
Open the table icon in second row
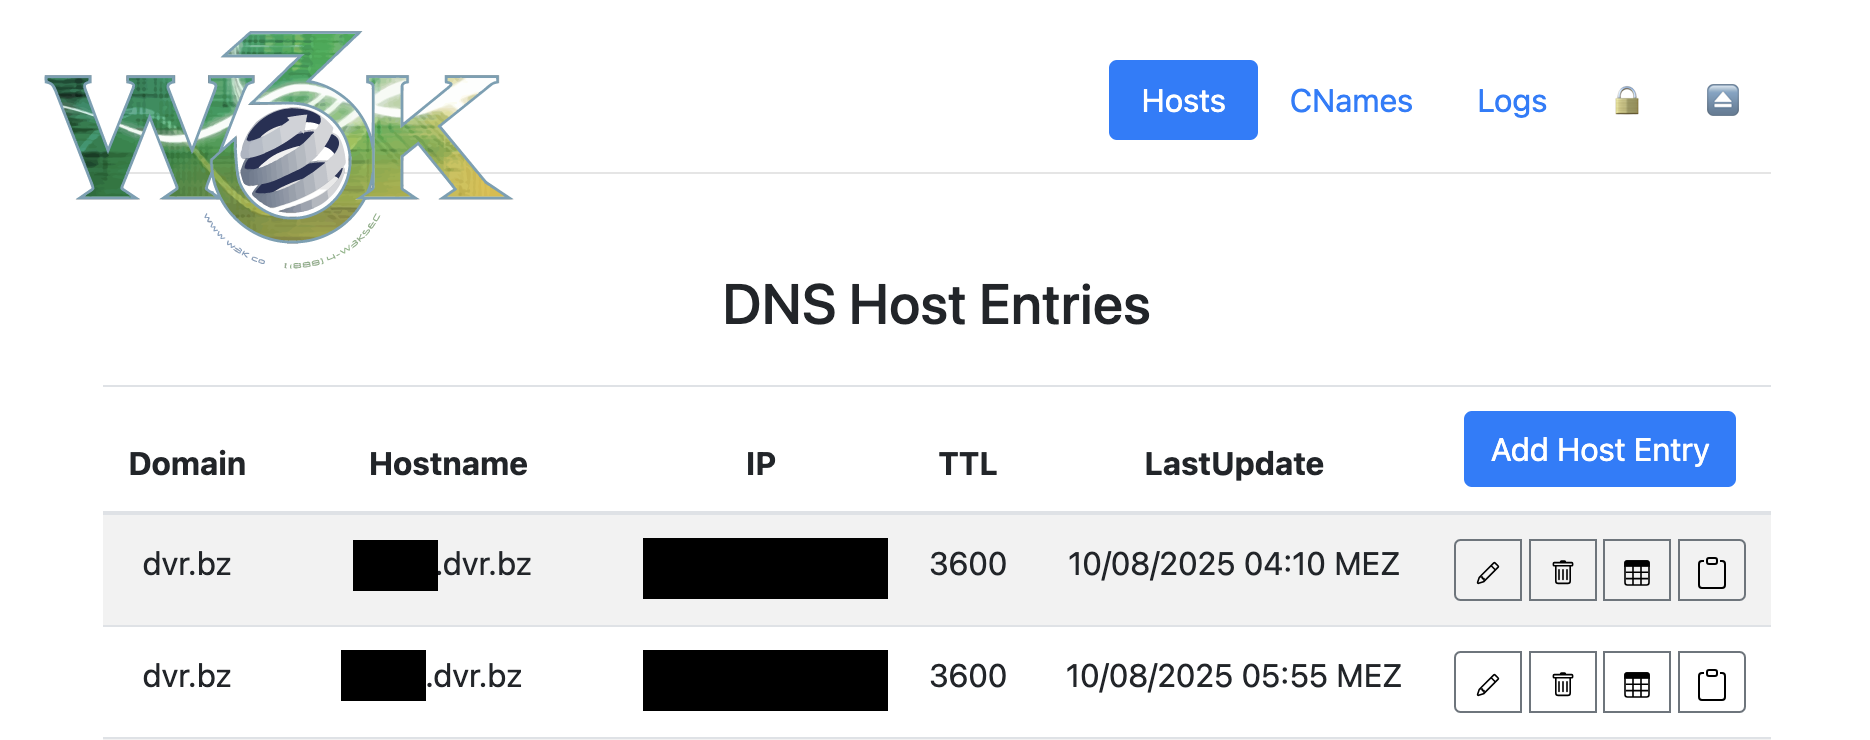pyautogui.click(x=1636, y=683)
